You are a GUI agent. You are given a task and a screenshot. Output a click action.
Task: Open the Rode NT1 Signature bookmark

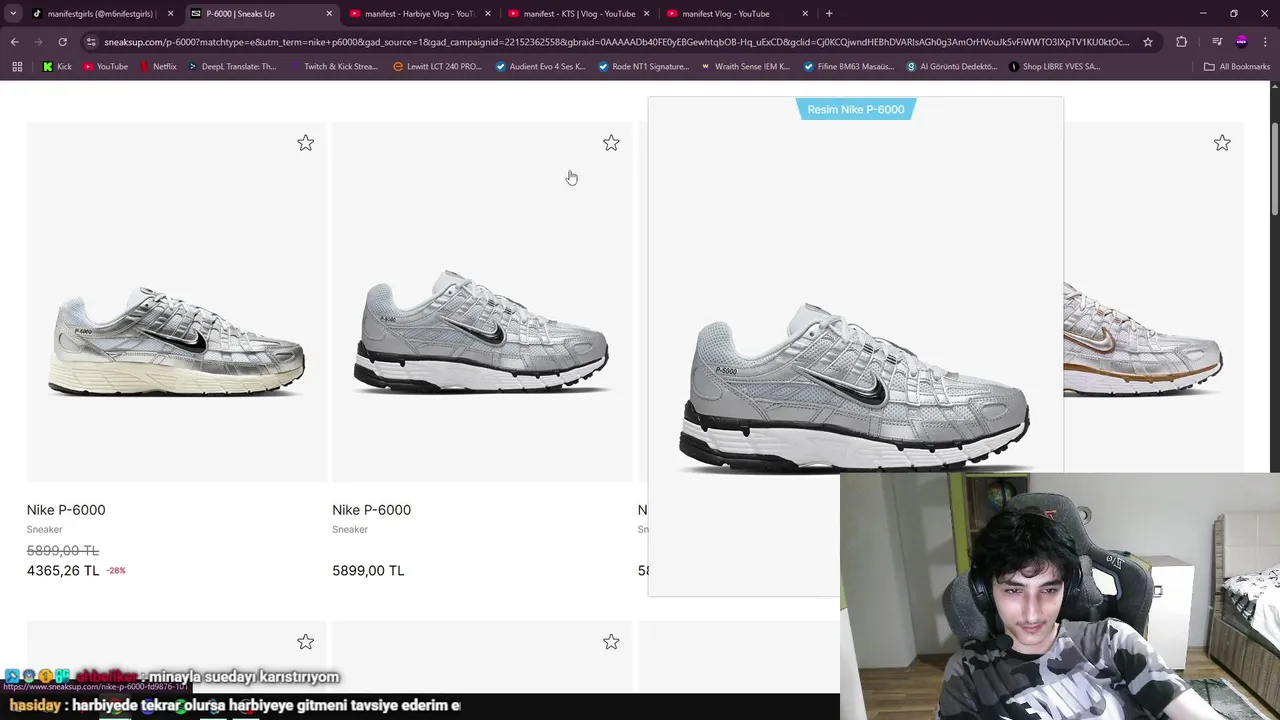(643, 66)
